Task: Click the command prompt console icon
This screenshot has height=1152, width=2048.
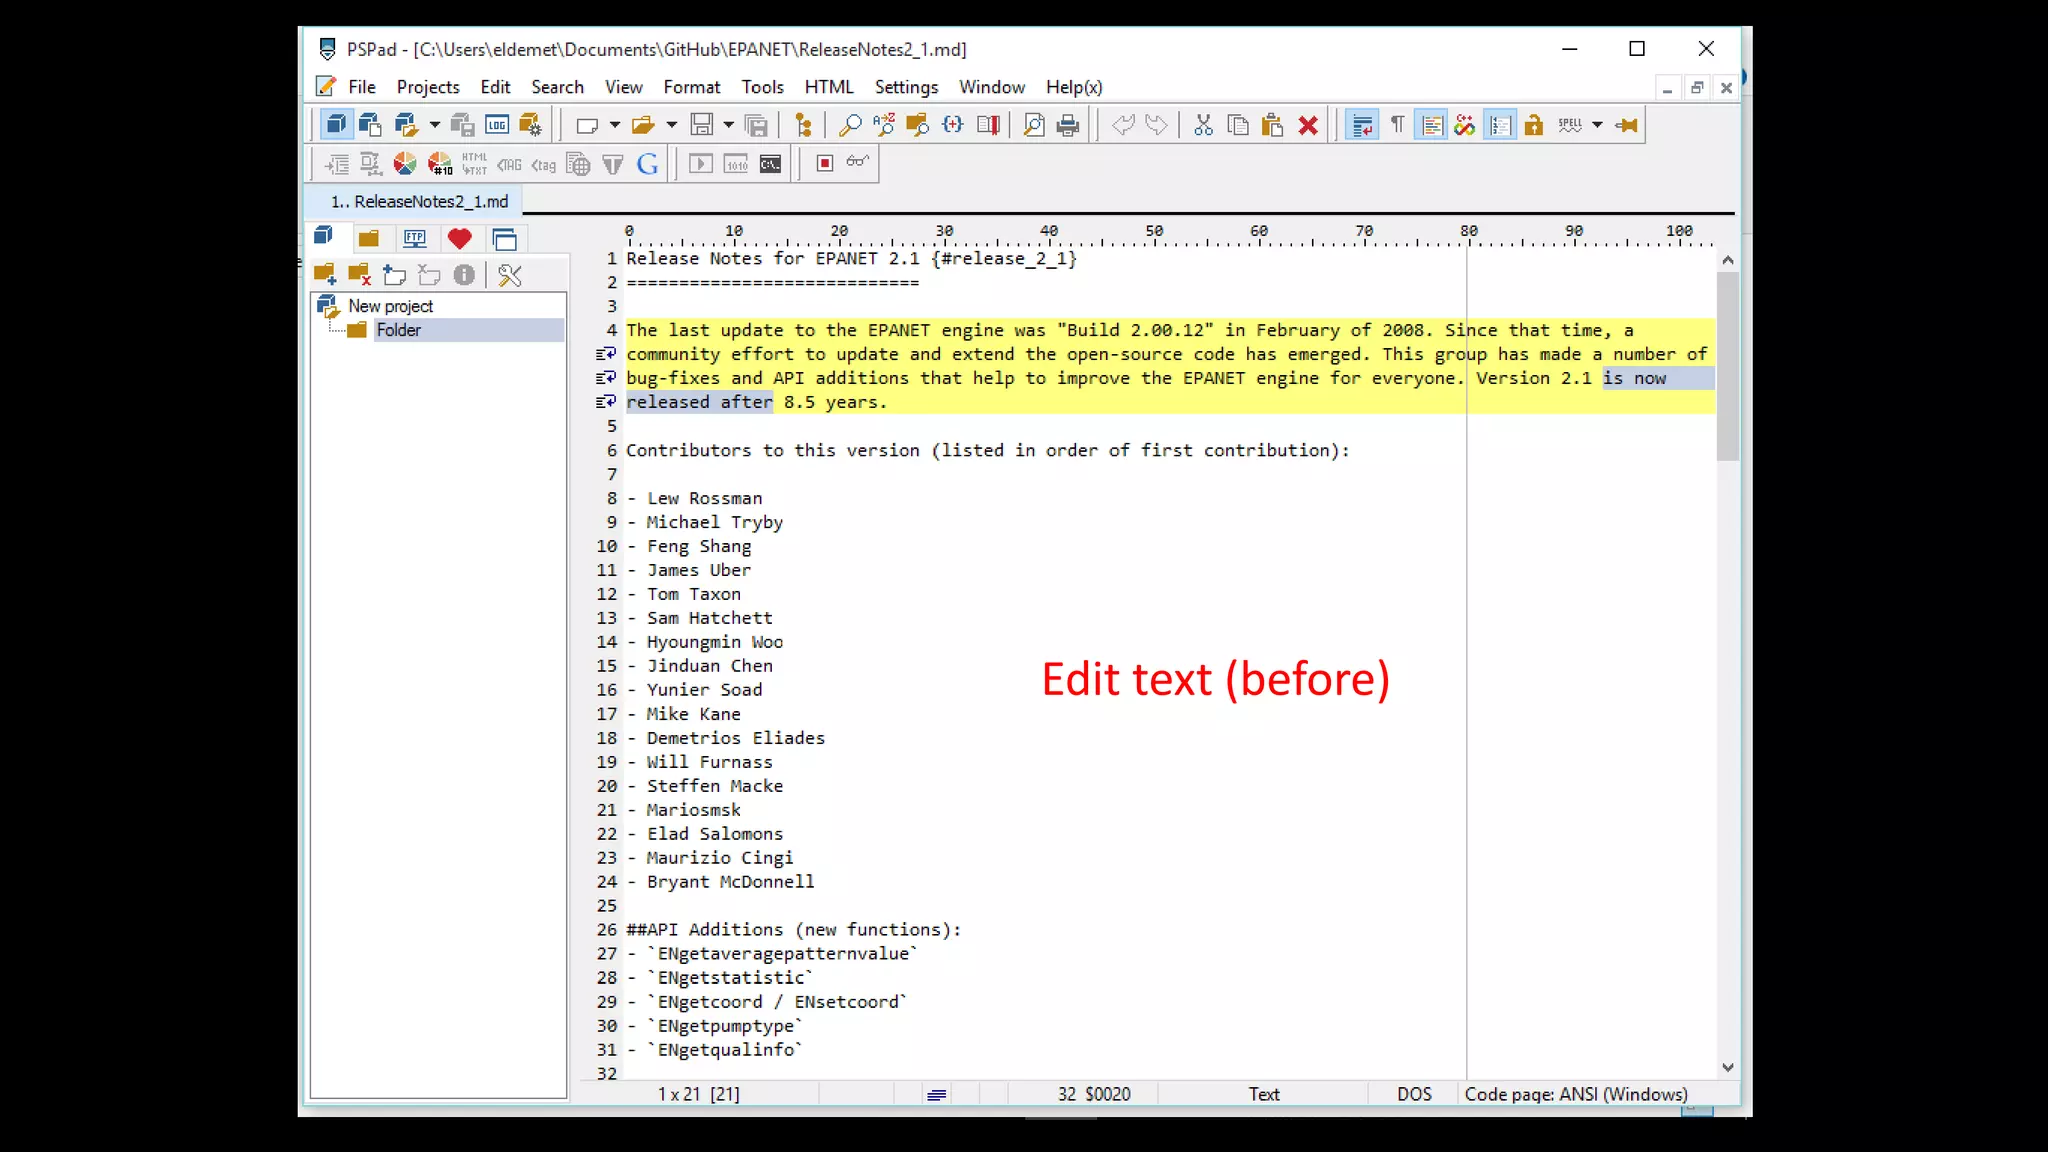Action: (770, 163)
